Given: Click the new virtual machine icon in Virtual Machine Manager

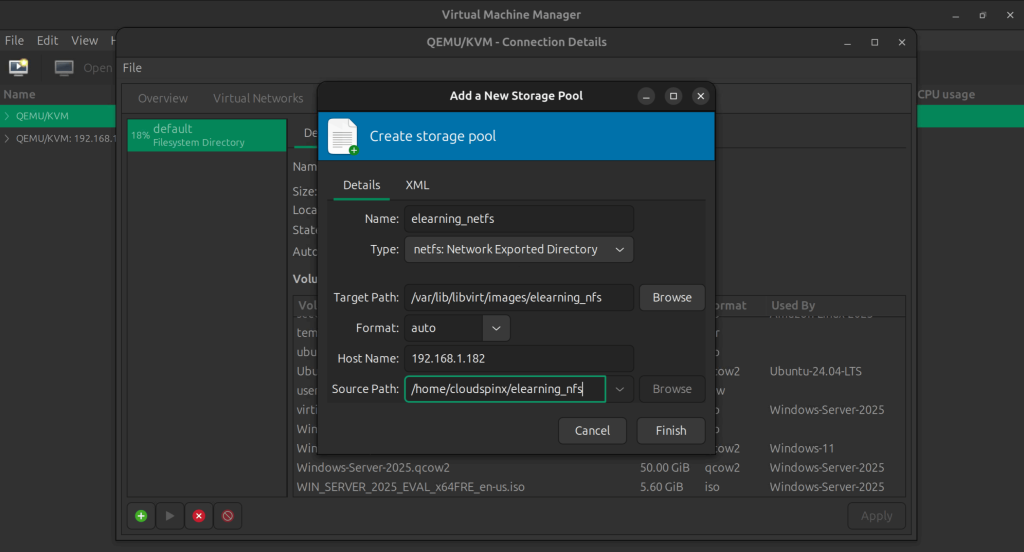Looking at the screenshot, I should click(x=18, y=67).
